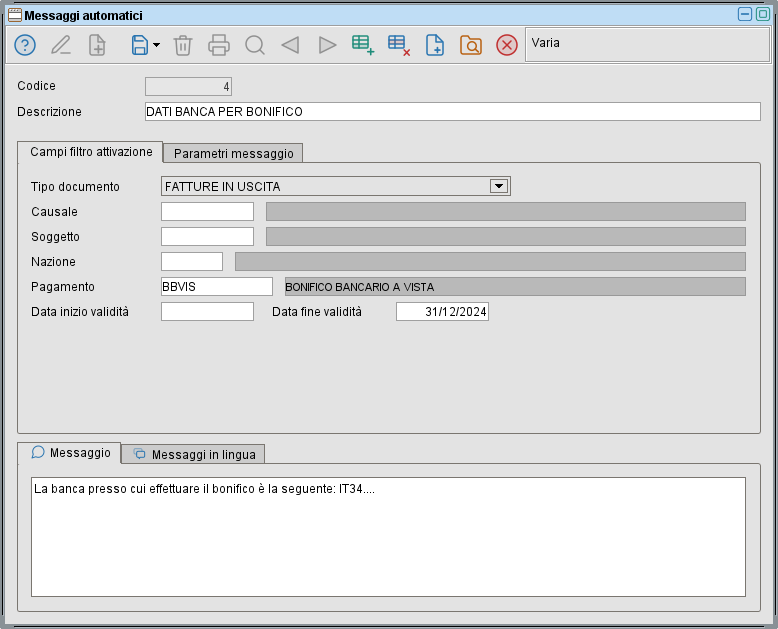The image size is (778, 629).
Task: Click the Soggetto code input field
Action: point(207,237)
